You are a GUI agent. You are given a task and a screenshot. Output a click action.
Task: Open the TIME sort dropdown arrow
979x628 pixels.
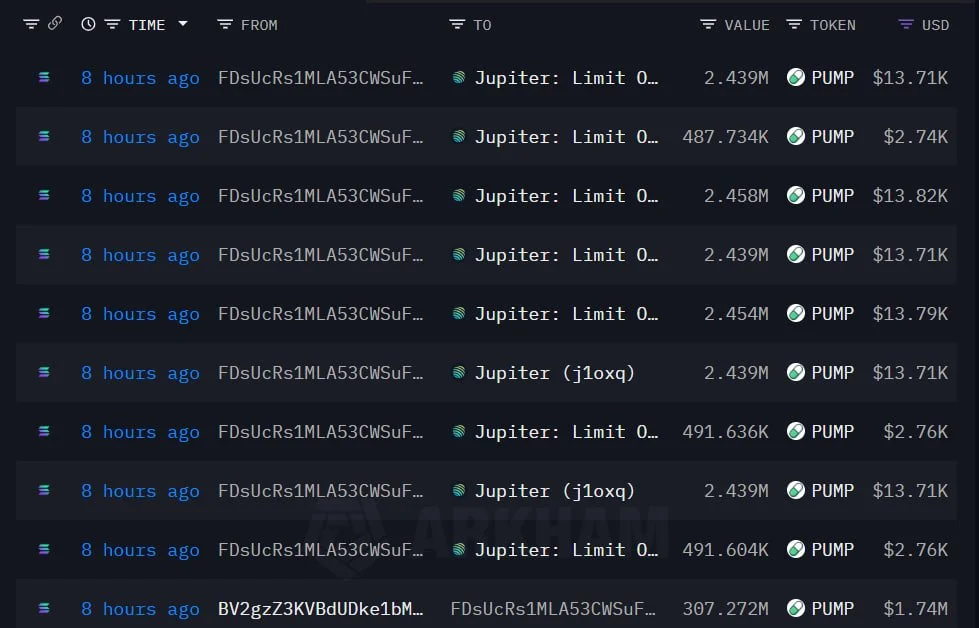coord(183,24)
